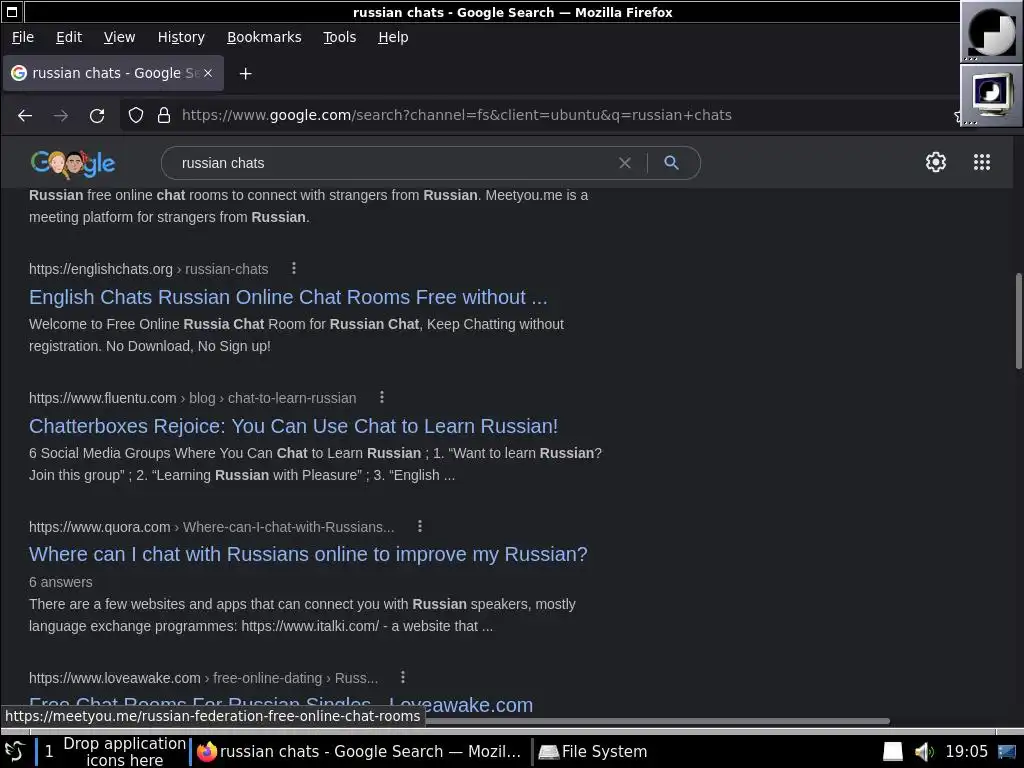Open English Chats Russian Online Chat Rooms link

click(288, 297)
